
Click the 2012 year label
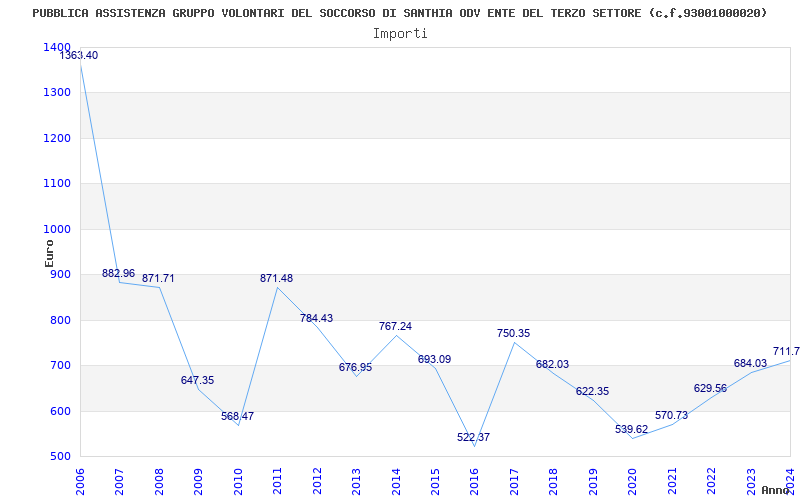click(317, 482)
